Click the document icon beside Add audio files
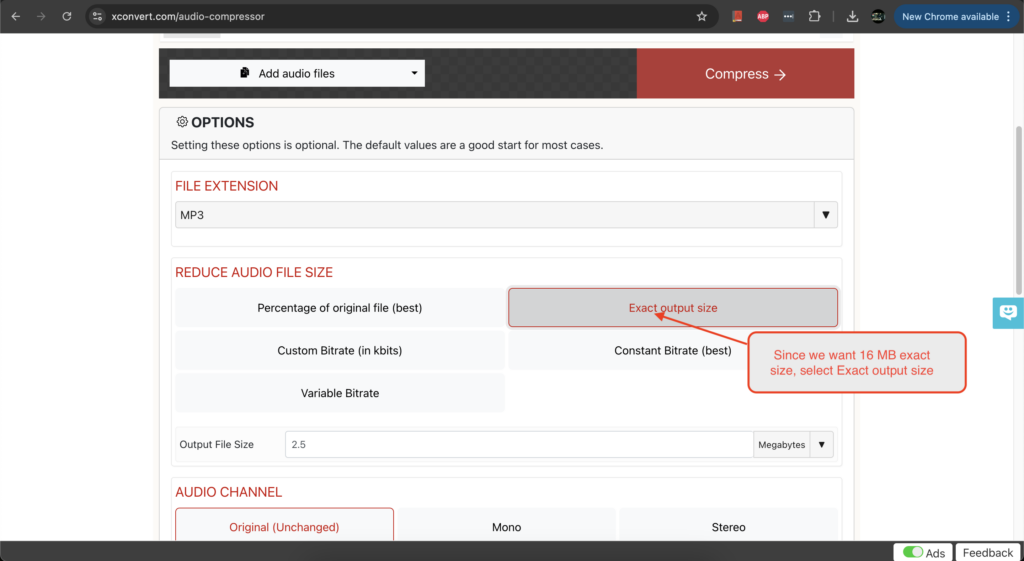 [245, 72]
